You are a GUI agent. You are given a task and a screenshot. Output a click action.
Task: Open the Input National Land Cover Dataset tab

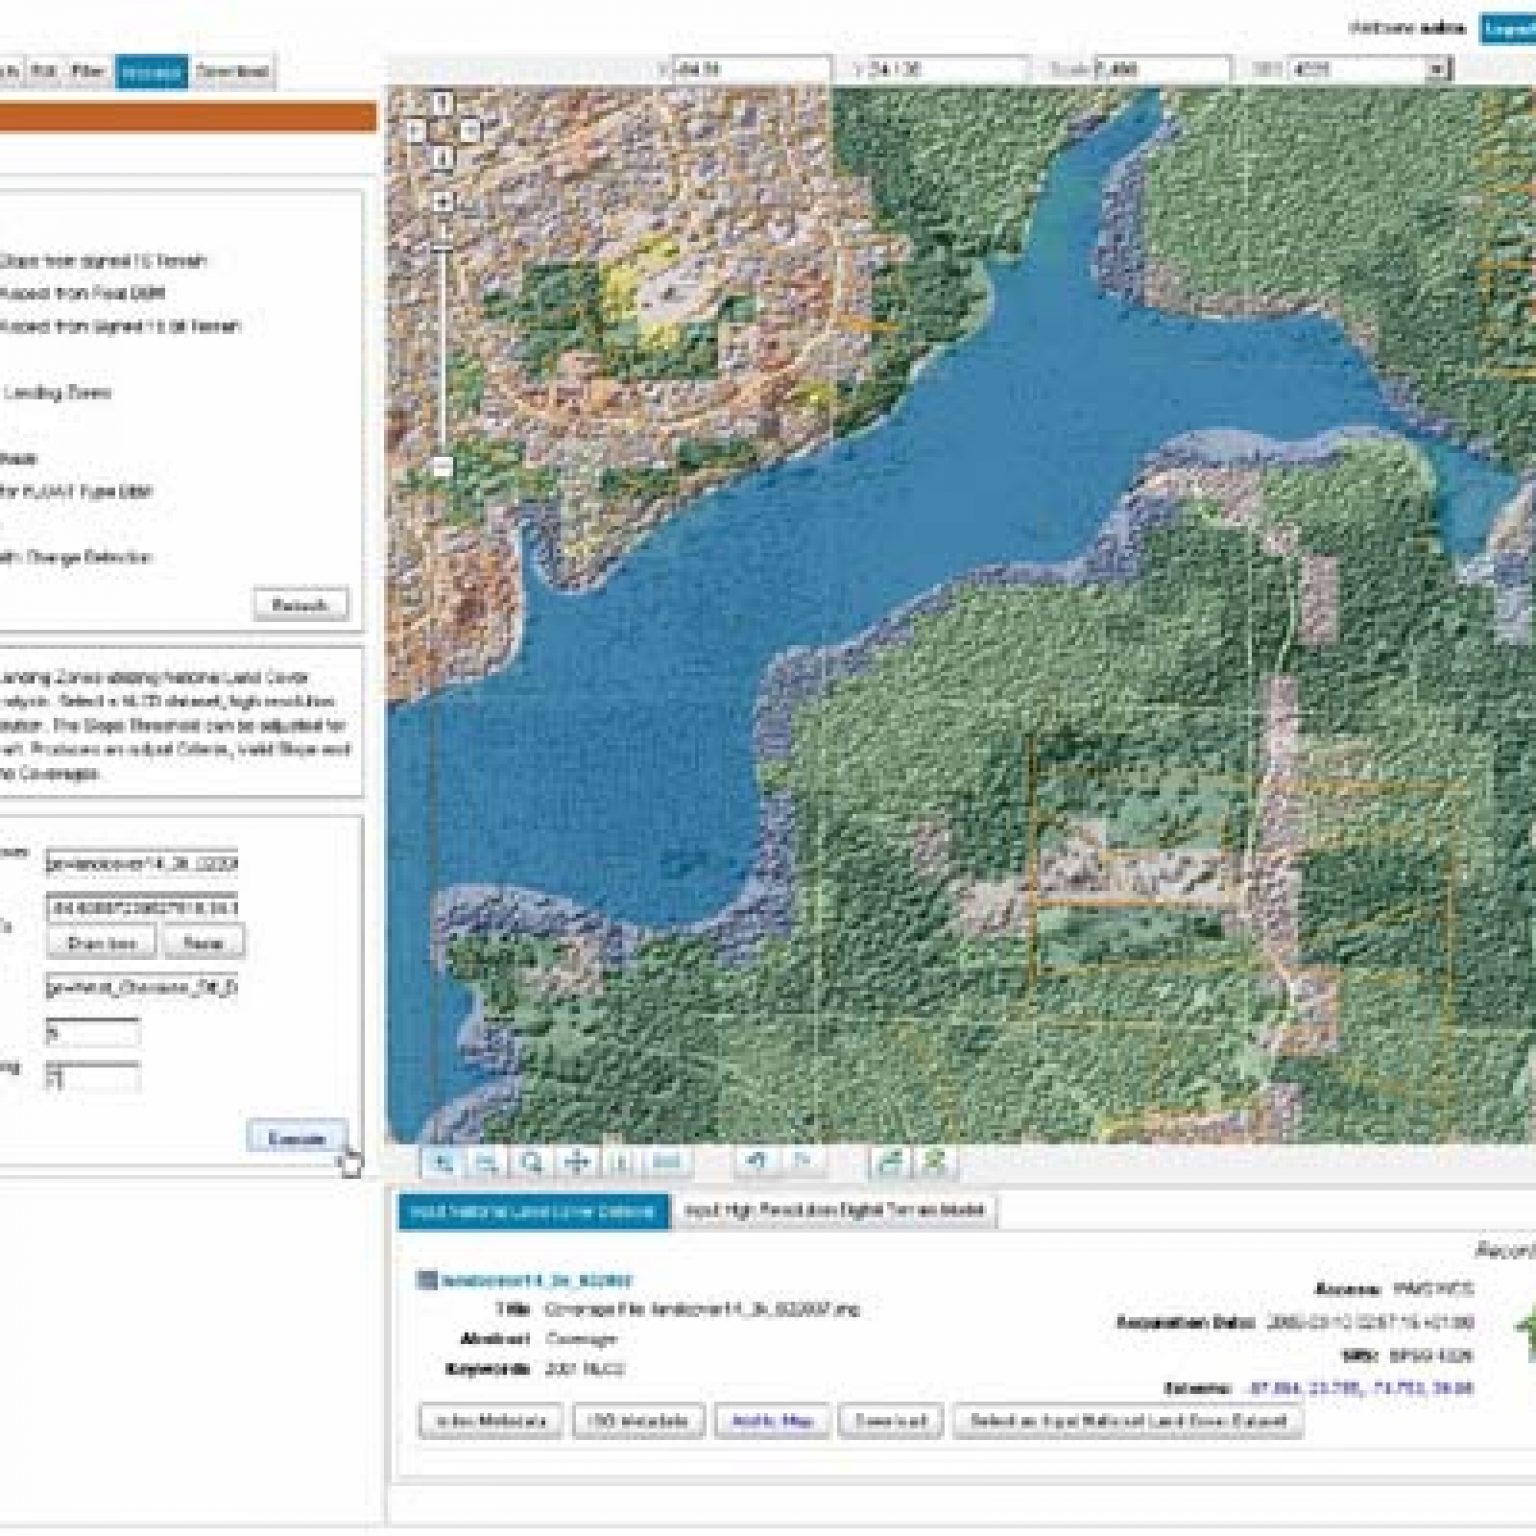(x=533, y=1210)
